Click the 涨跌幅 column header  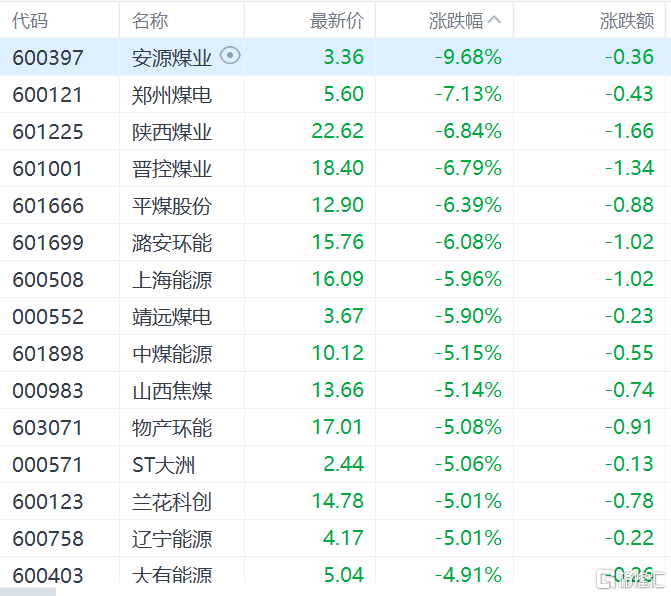click(456, 21)
